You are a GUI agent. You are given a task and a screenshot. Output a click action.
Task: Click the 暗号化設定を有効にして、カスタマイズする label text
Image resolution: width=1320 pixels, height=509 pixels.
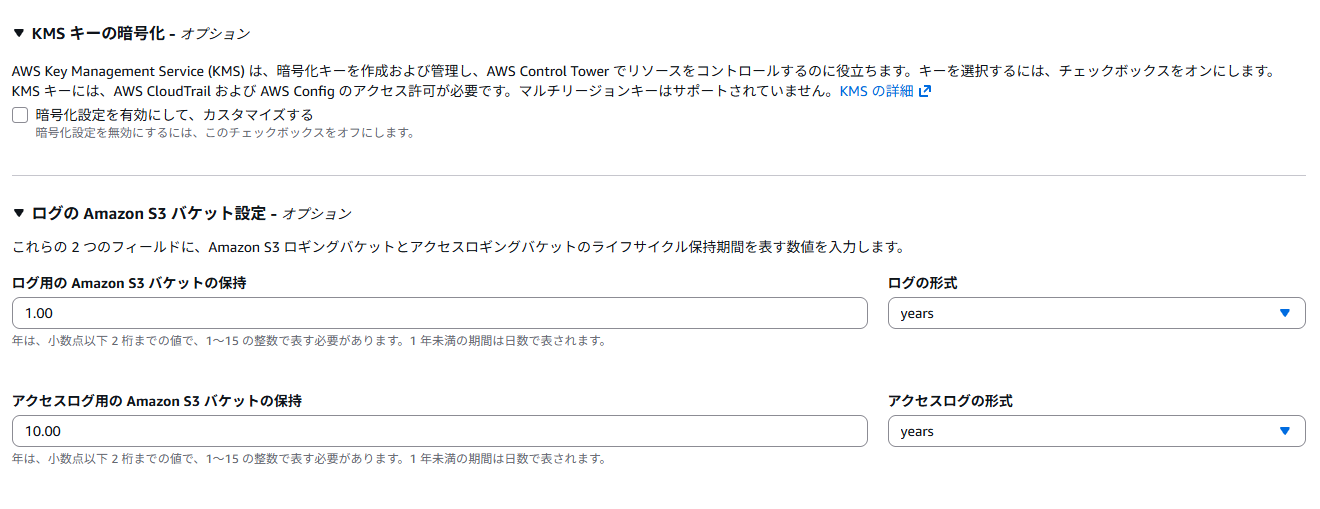coord(174,115)
